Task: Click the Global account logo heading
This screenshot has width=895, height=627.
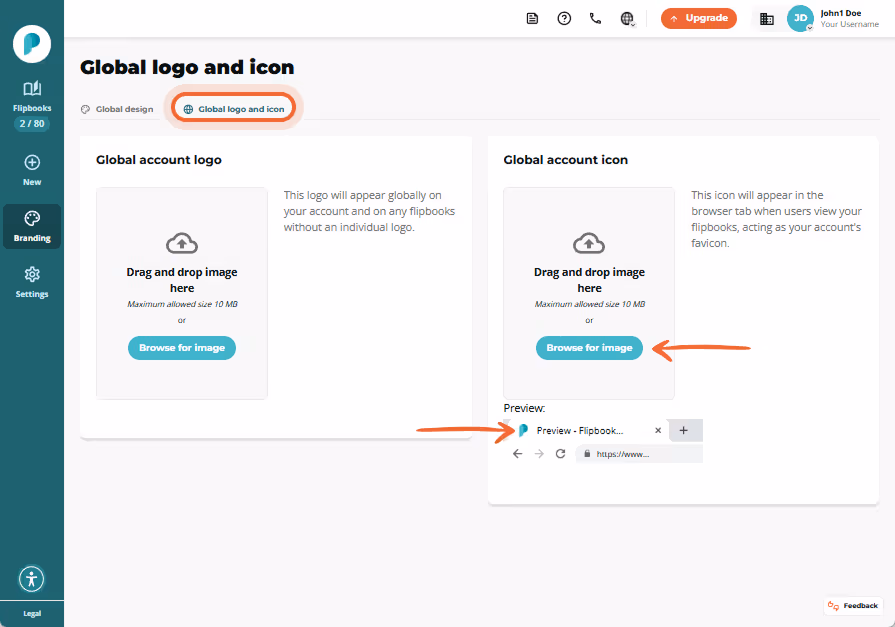Action: (159, 160)
